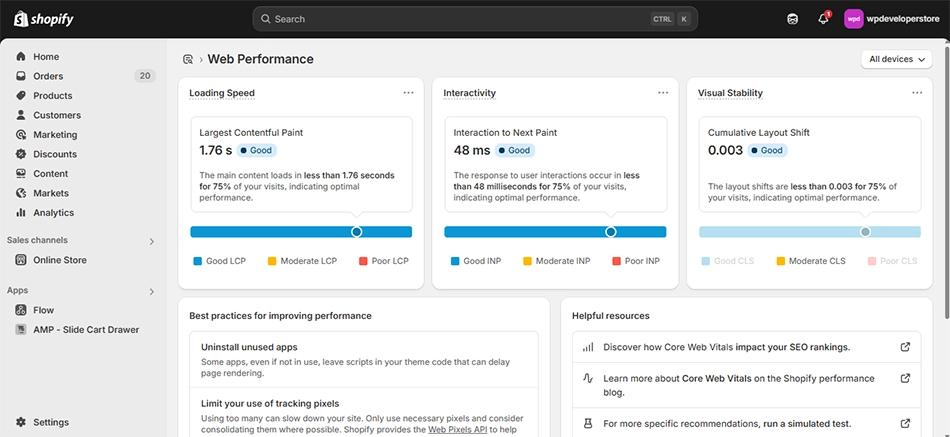
Task: Click the flask icon beside simulated test
Action: 588,423
